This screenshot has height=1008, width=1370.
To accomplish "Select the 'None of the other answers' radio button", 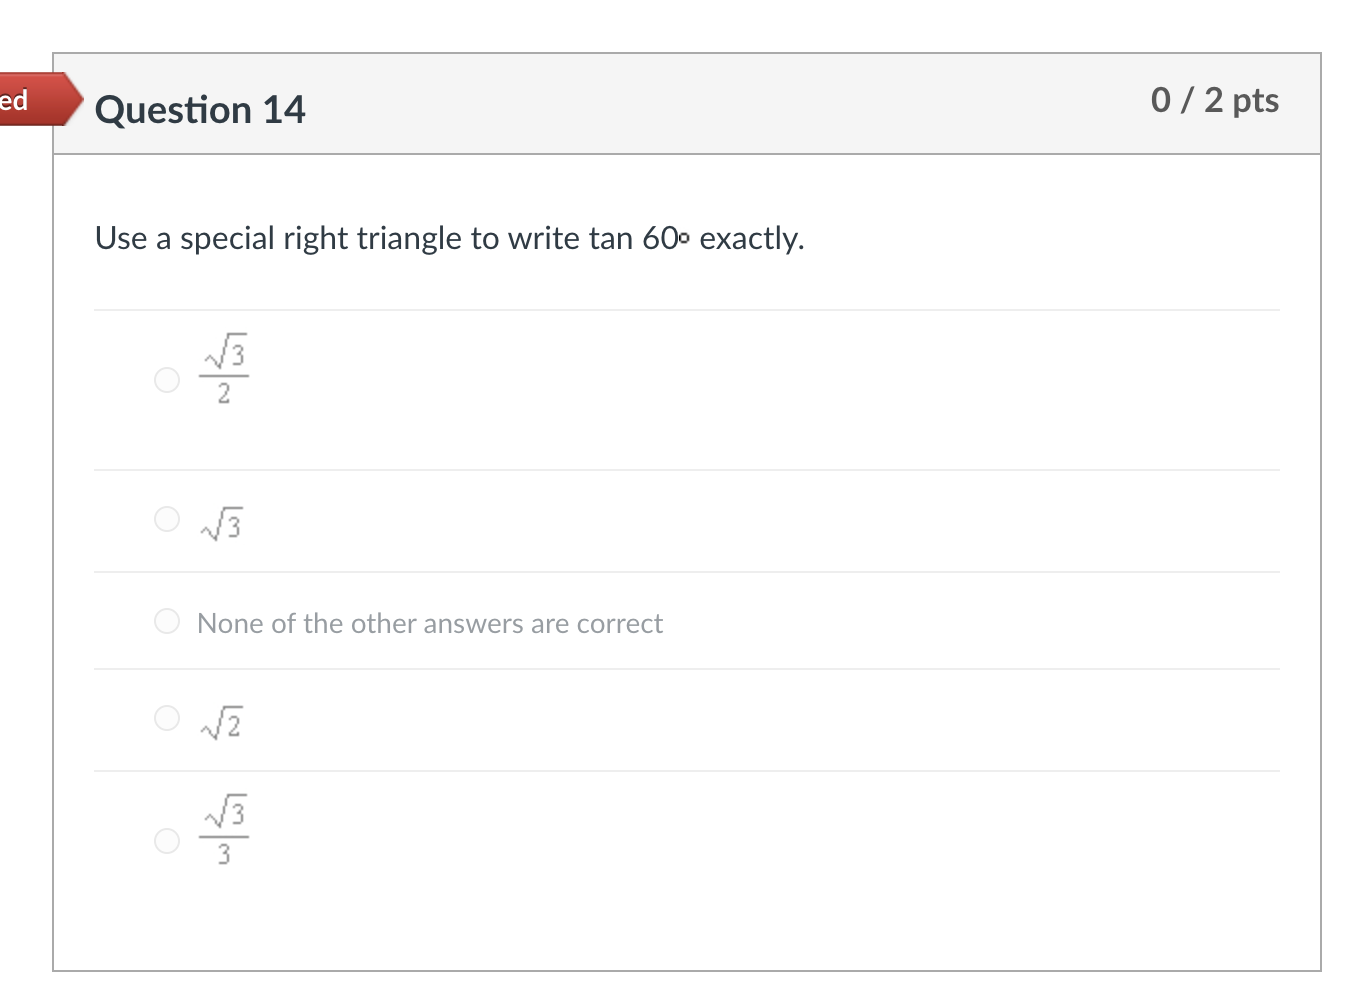I will tap(167, 621).
